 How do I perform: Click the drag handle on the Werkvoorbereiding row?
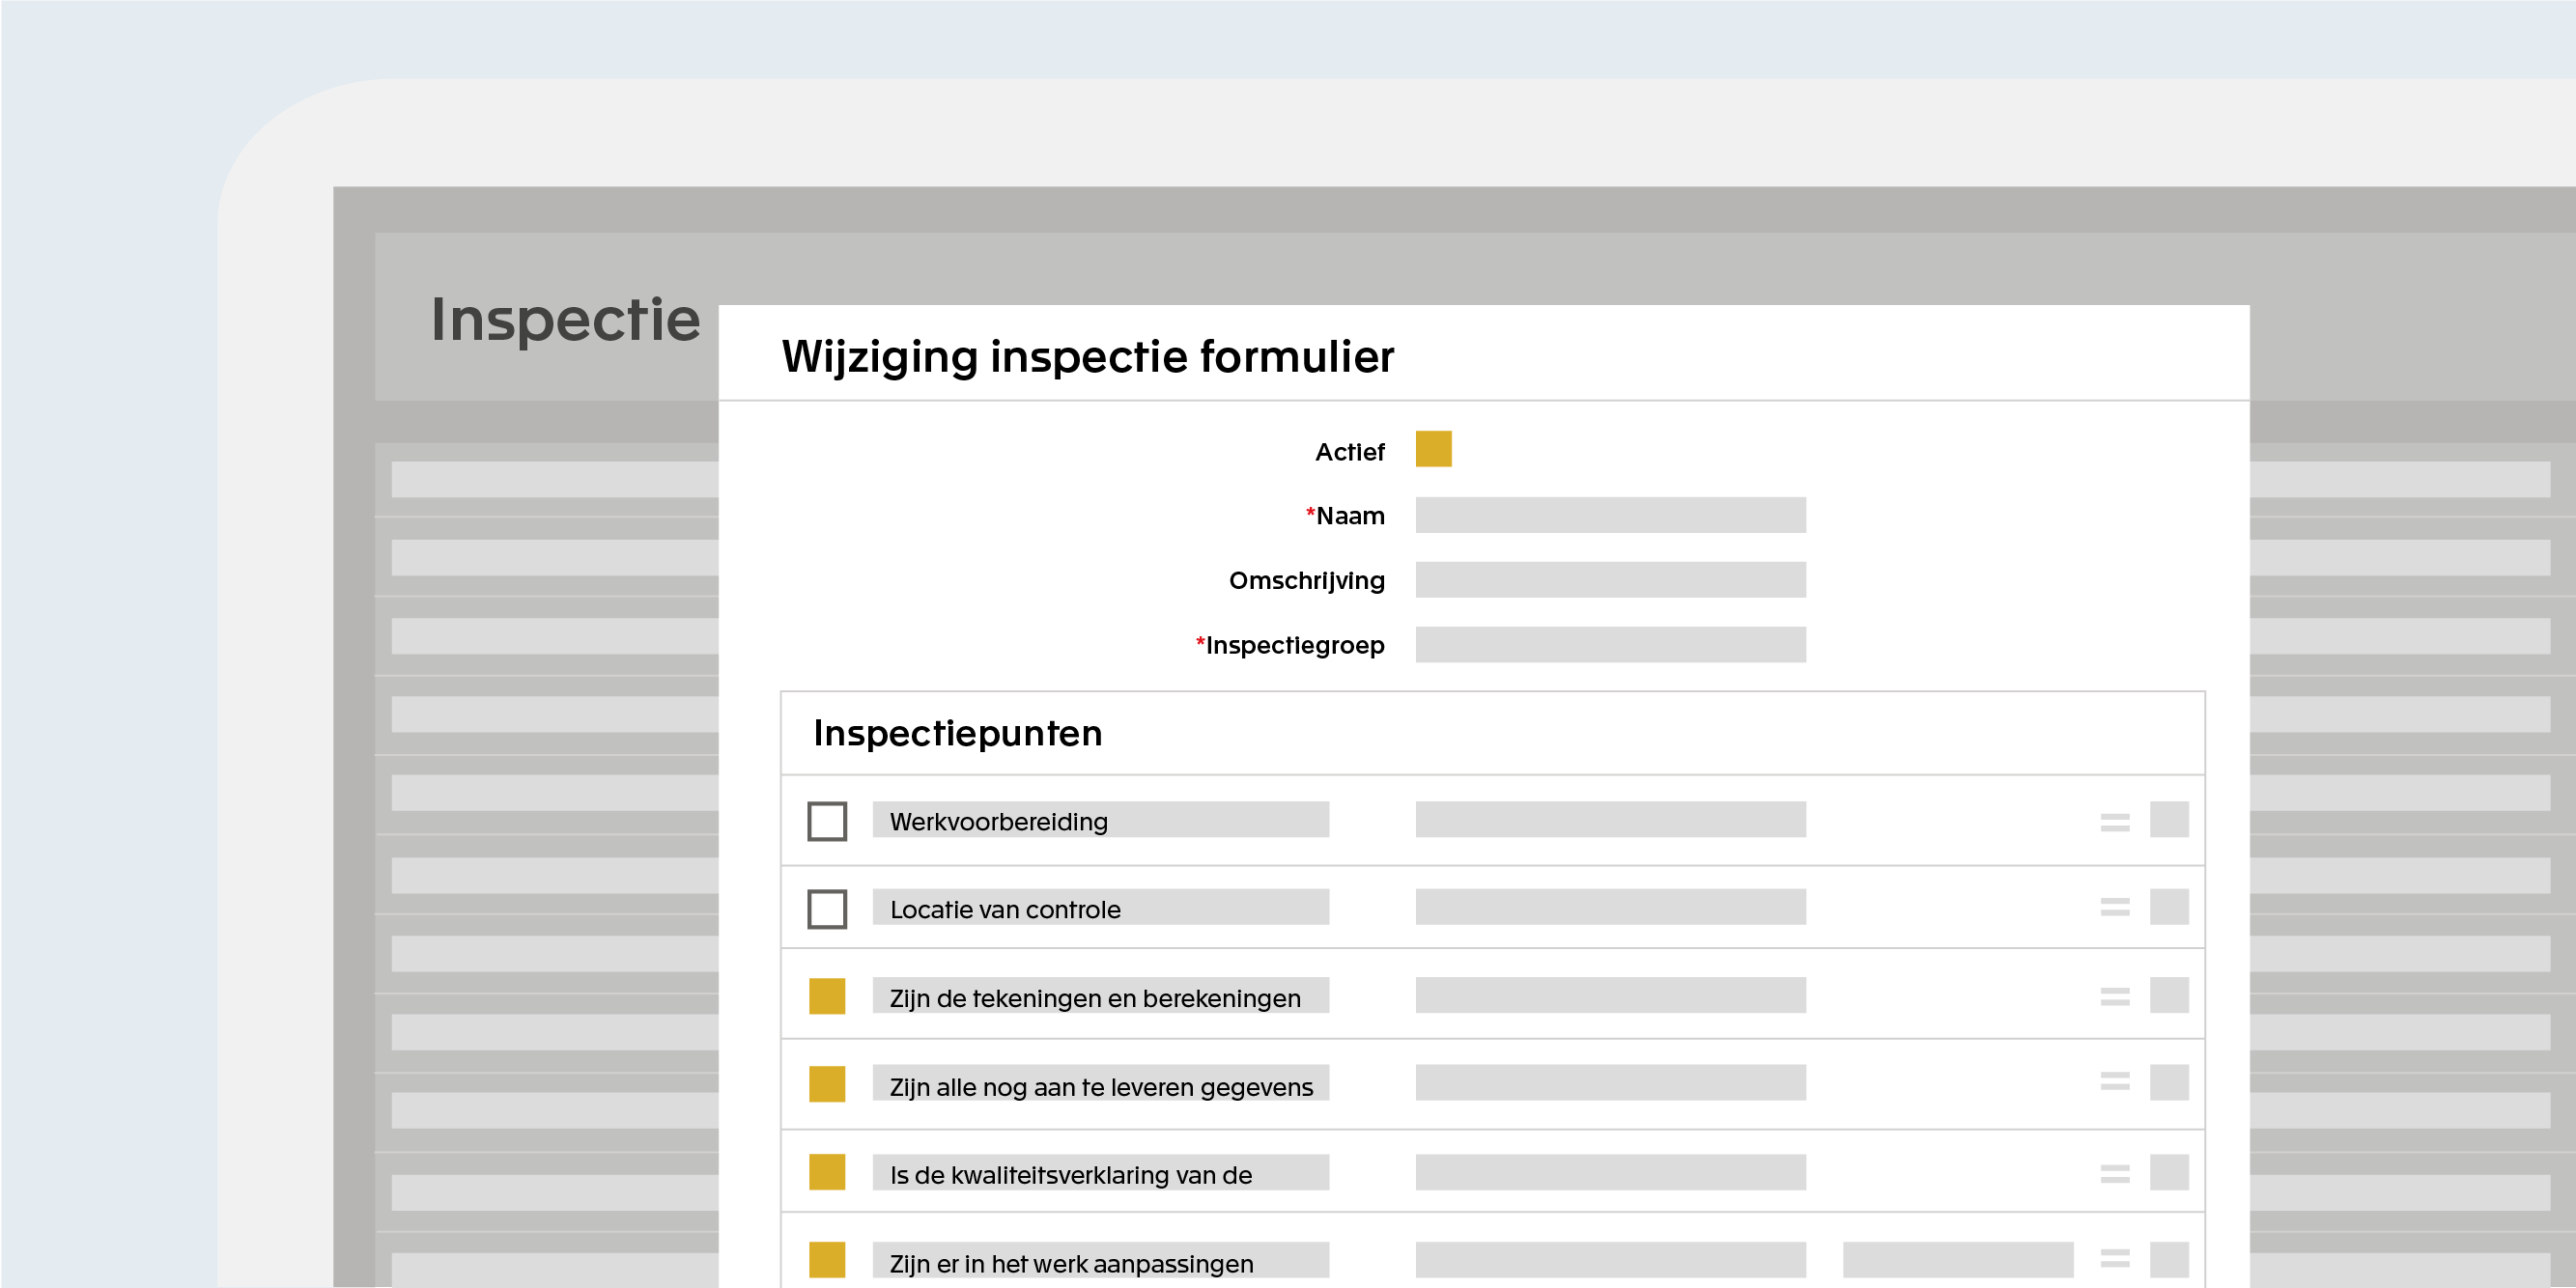point(2113,822)
